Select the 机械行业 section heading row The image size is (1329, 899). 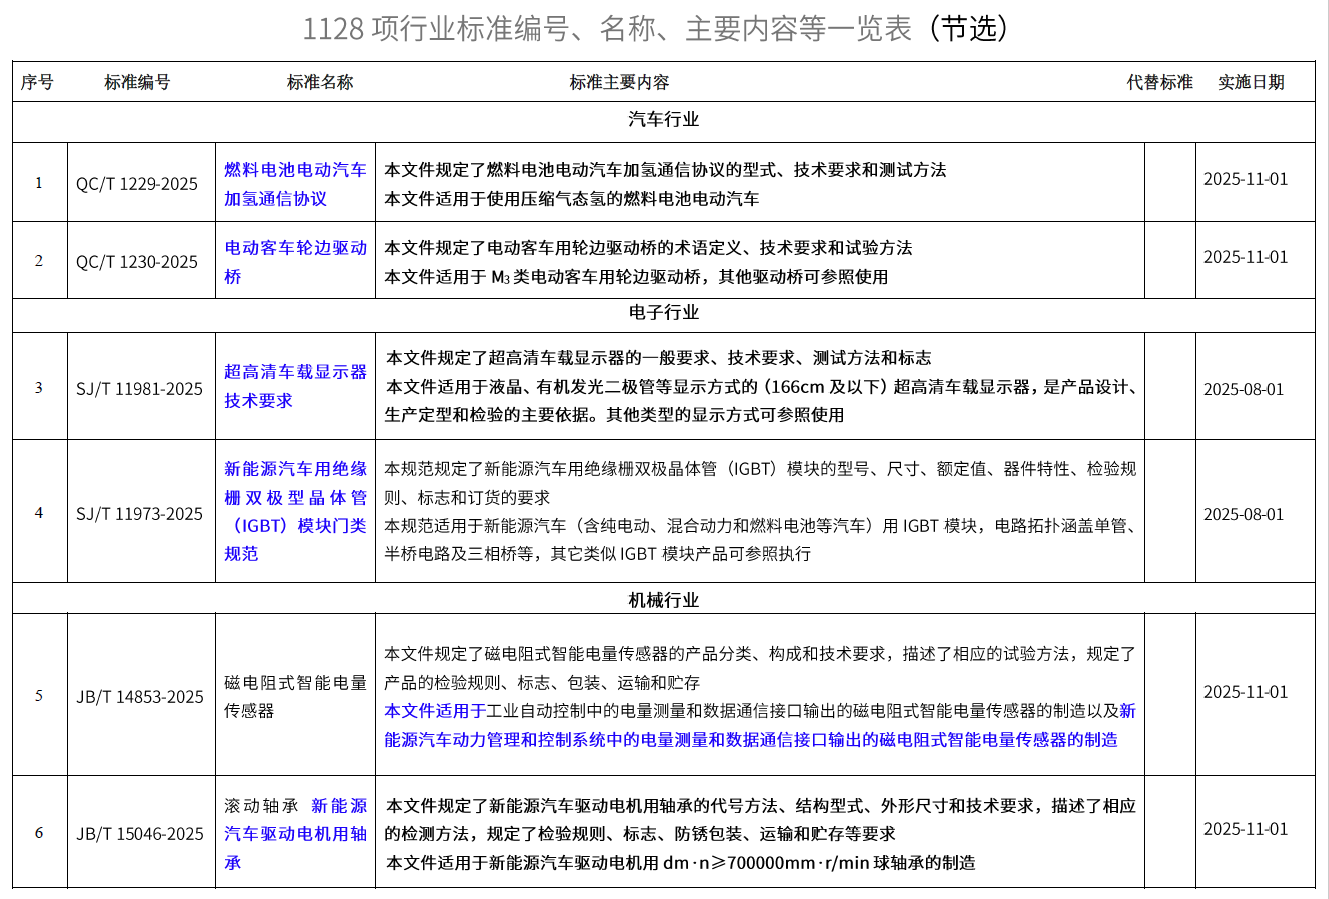tap(663, 600)
